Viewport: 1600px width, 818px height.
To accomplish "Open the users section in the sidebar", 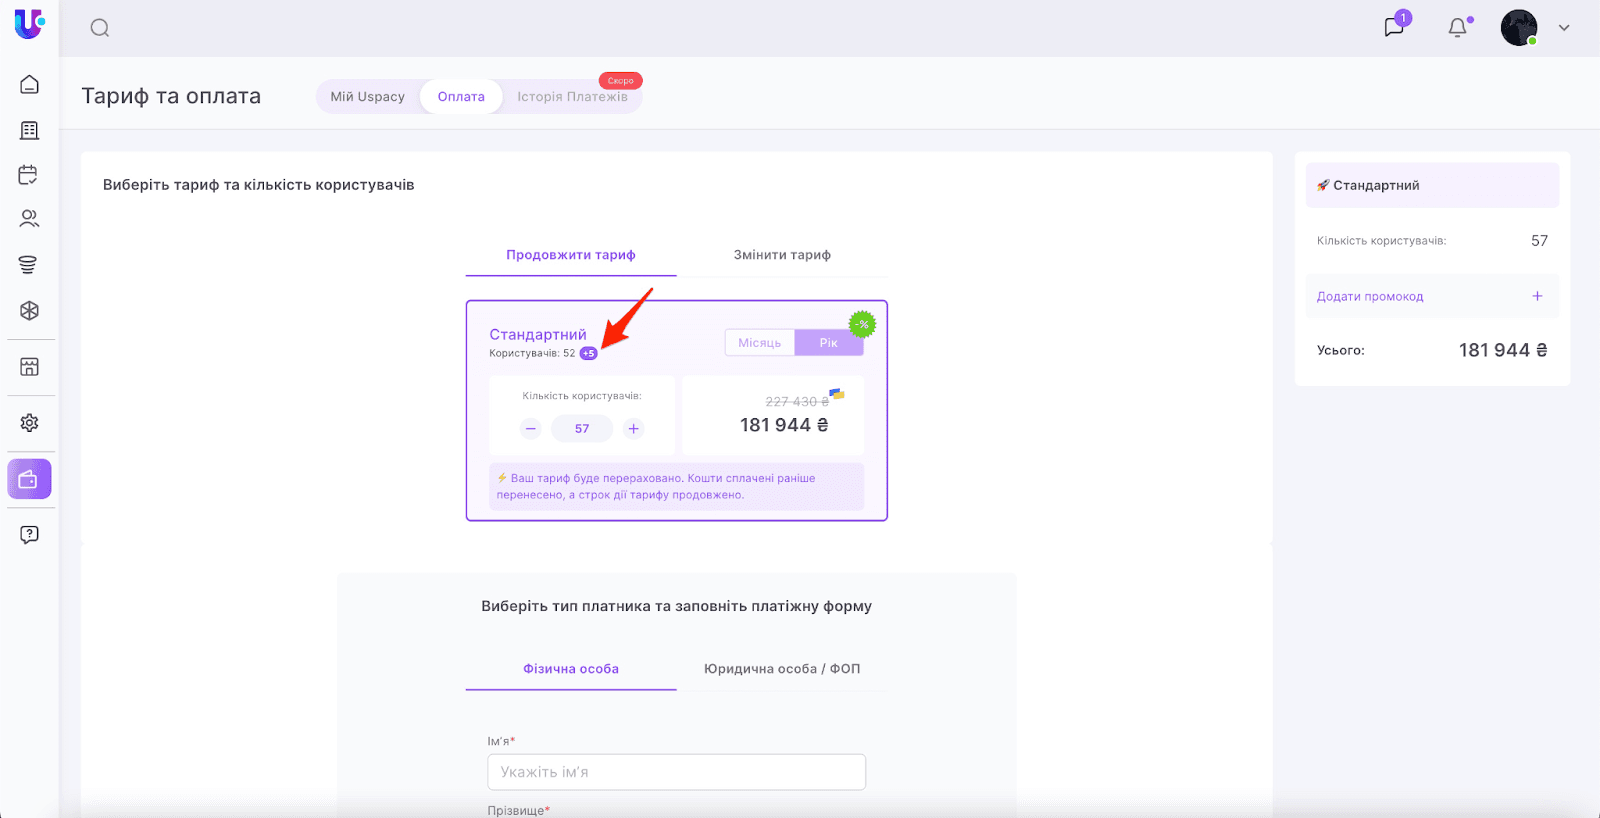I will pyautogui.click(x=29, y=218).
